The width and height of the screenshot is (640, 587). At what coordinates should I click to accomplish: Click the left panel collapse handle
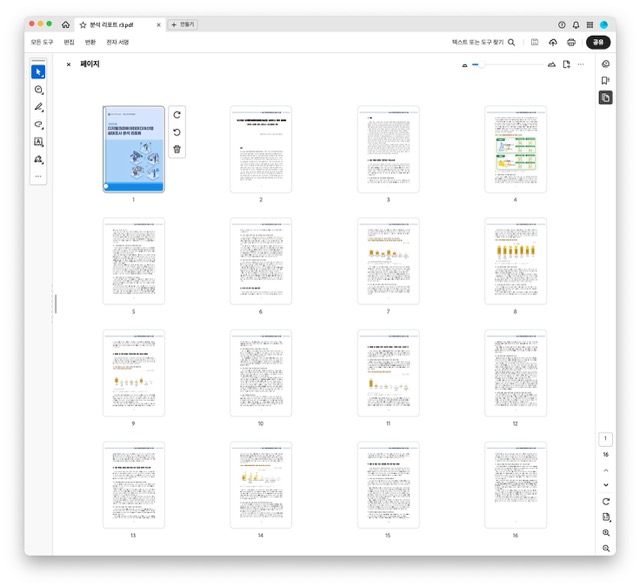[x=56, y=304]
